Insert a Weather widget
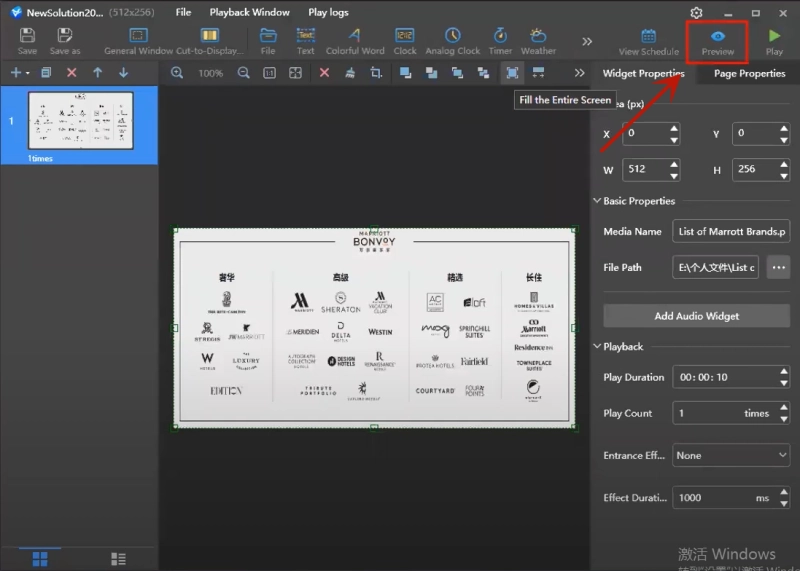 537,36
